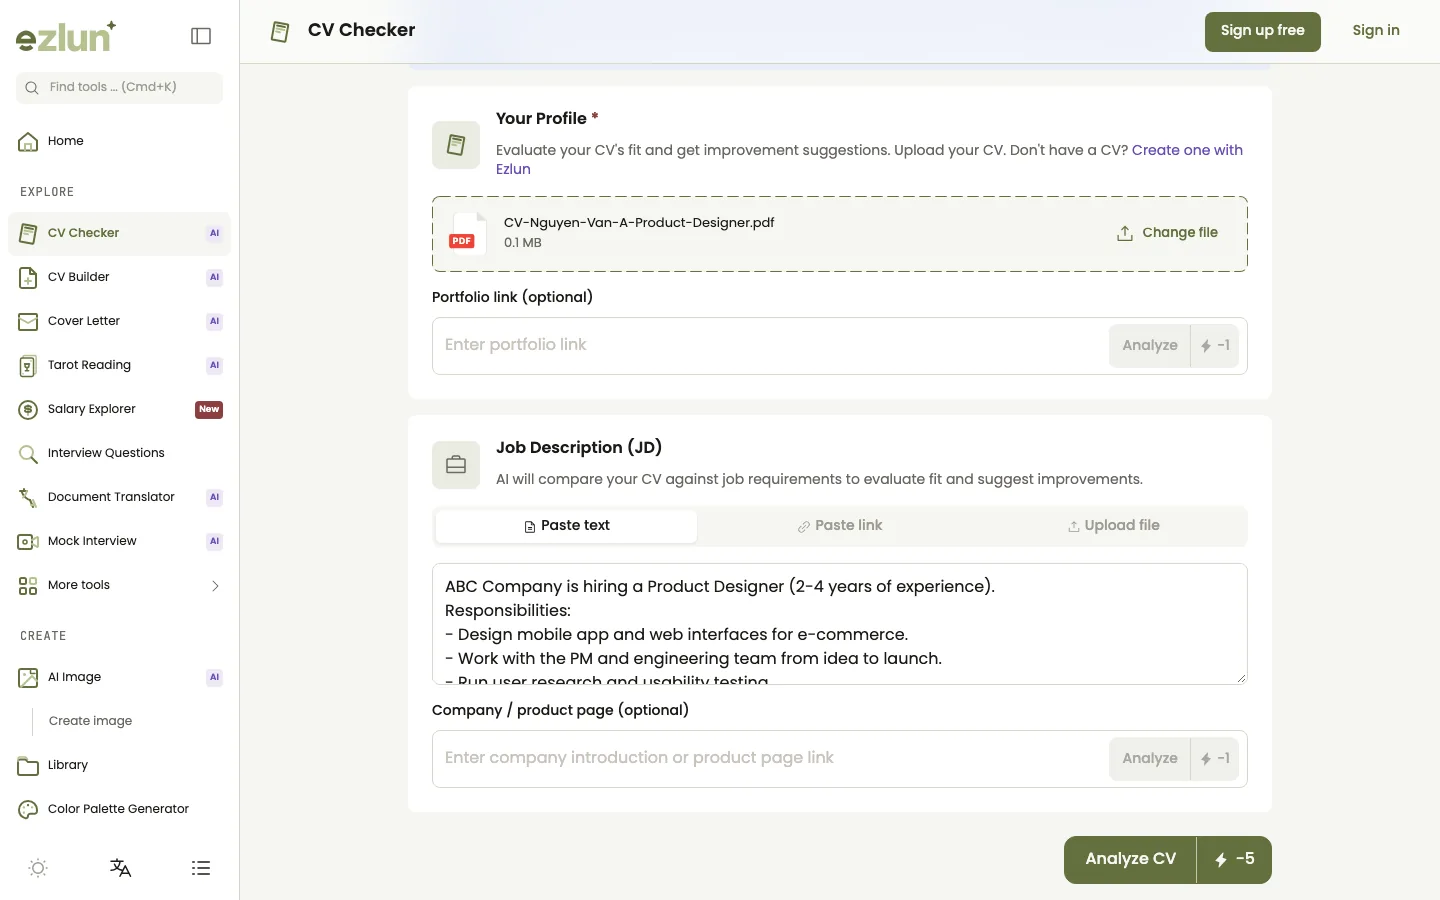Click the 0.1 MB file size text
The image size is (1440, 900).
(523, 243)
